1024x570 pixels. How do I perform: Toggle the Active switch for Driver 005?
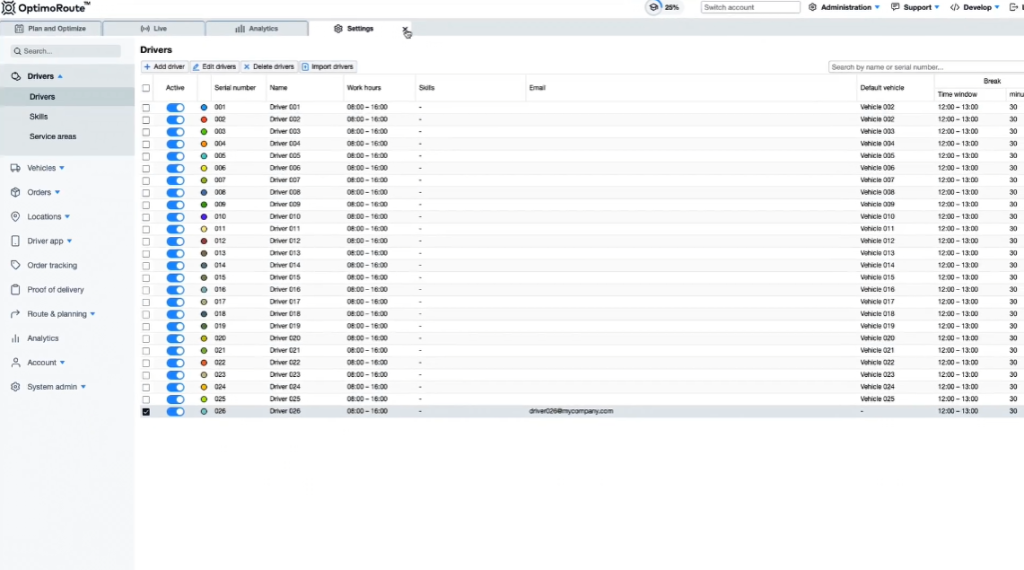pos(175,156)
